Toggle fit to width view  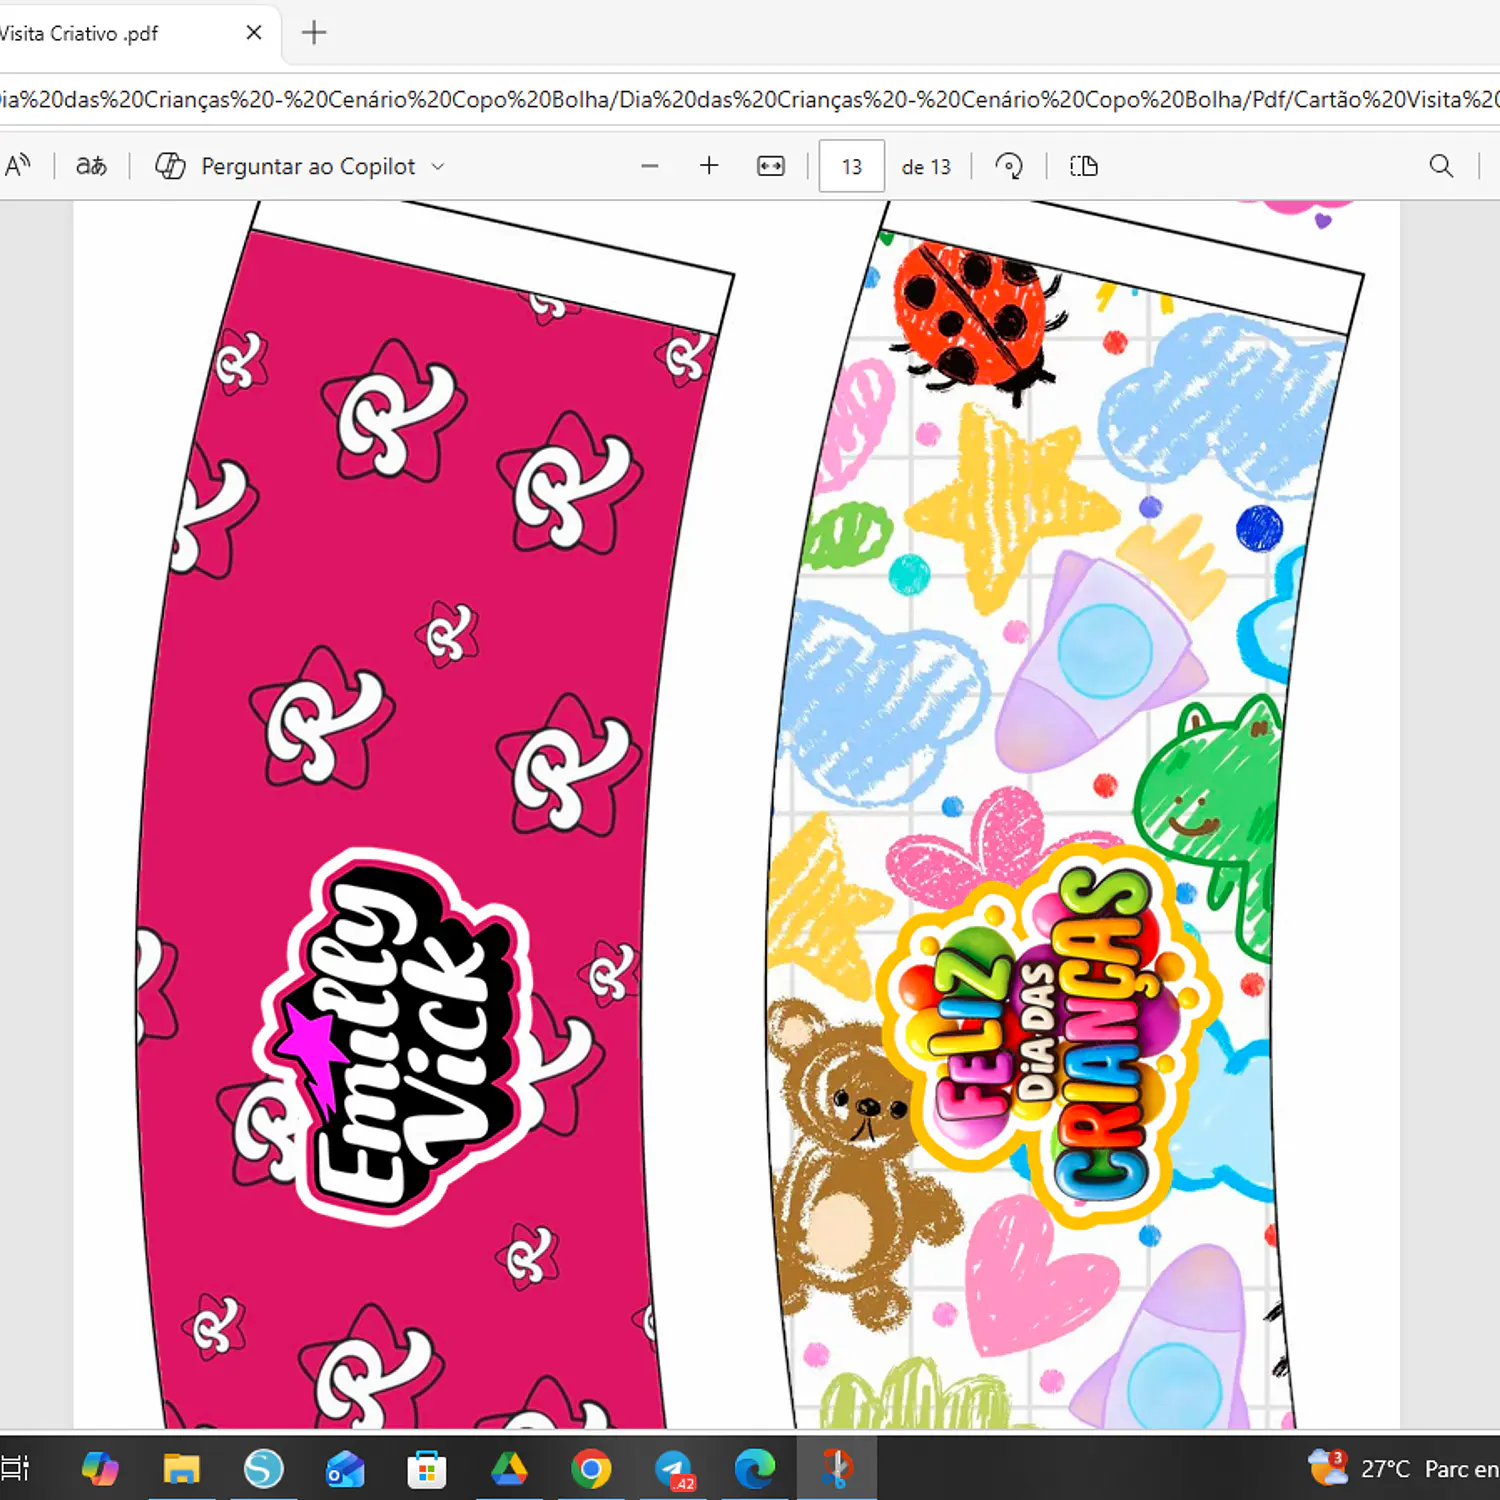coord(771,166)
